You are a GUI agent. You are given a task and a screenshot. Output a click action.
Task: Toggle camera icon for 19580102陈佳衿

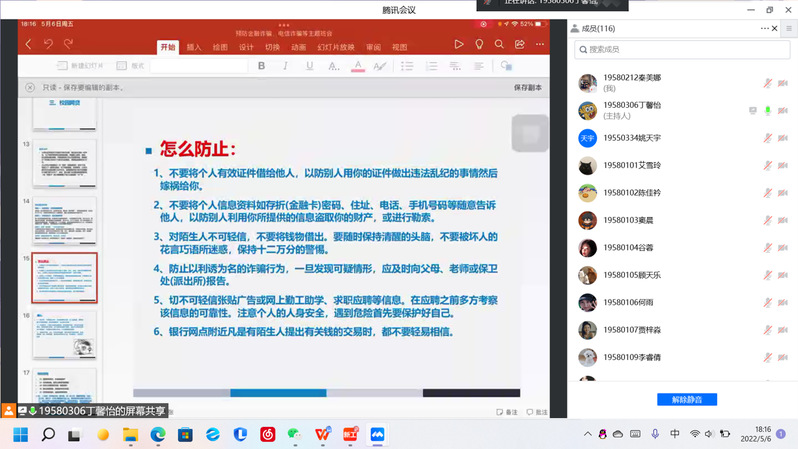pos(783,193)
